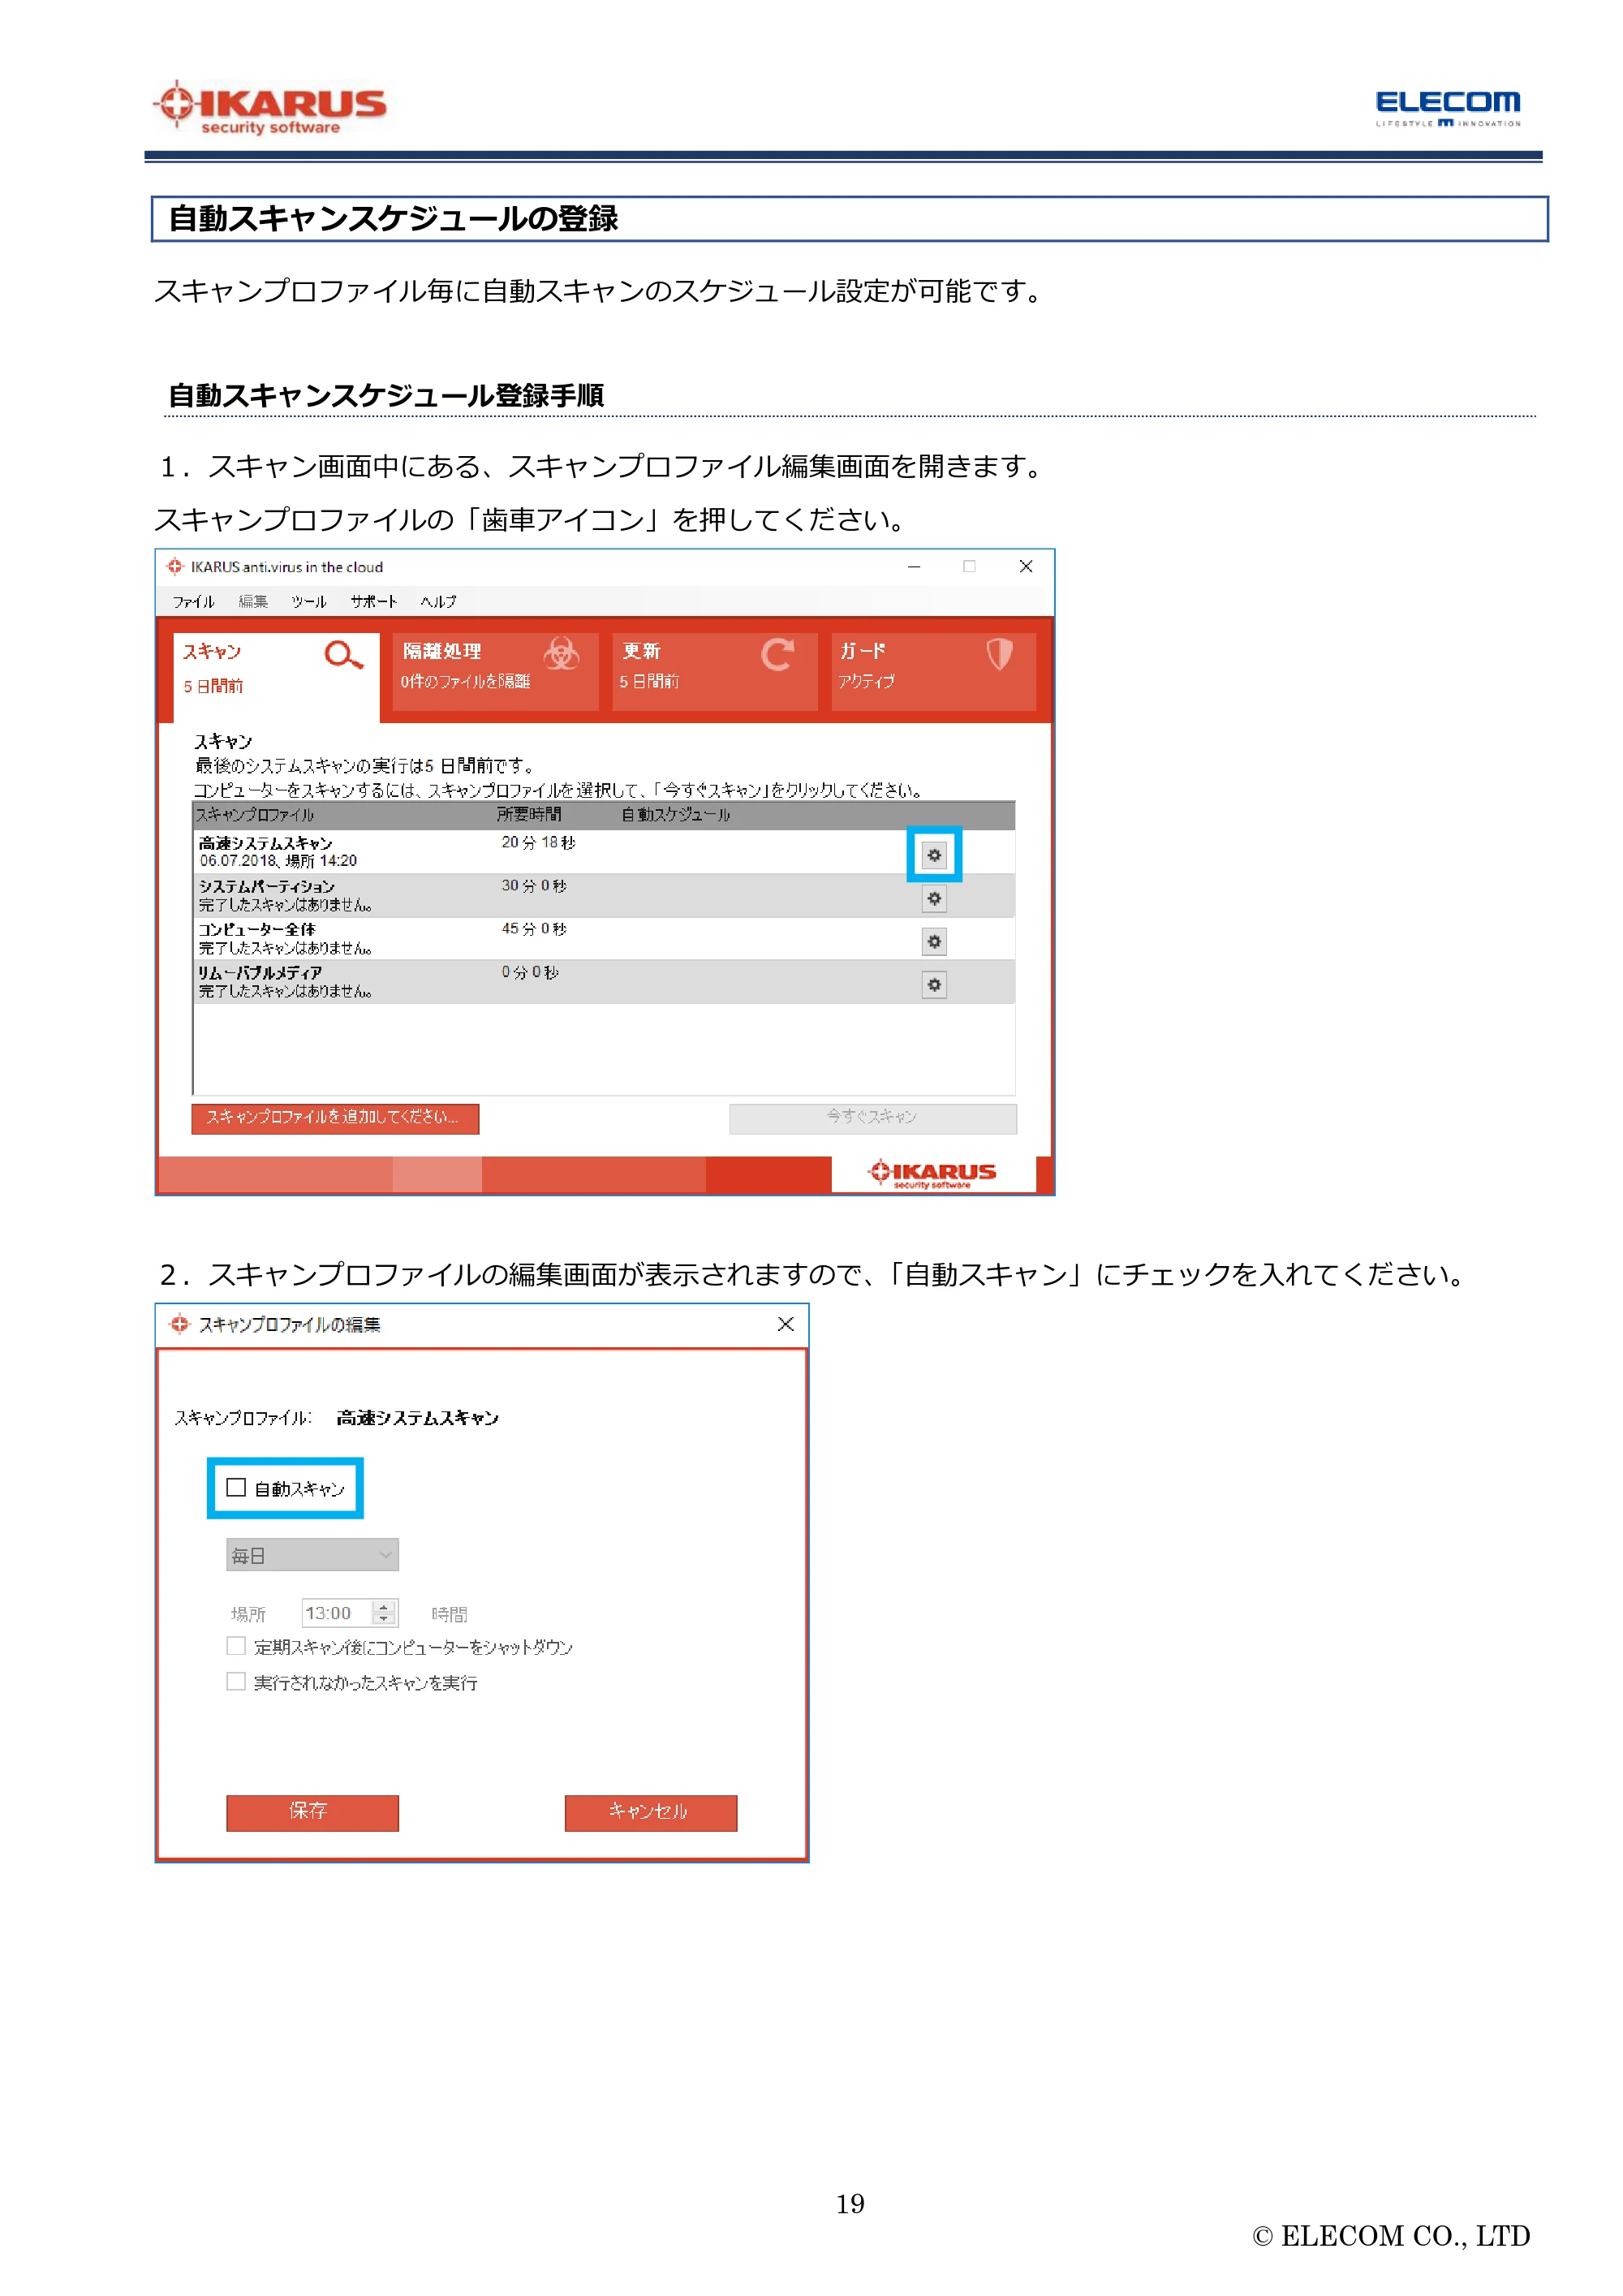The width and height of the screenshot is (1623, 2296).
Task: Open the ツール menu
Action: pyautogui.click(x=309, y=601)
